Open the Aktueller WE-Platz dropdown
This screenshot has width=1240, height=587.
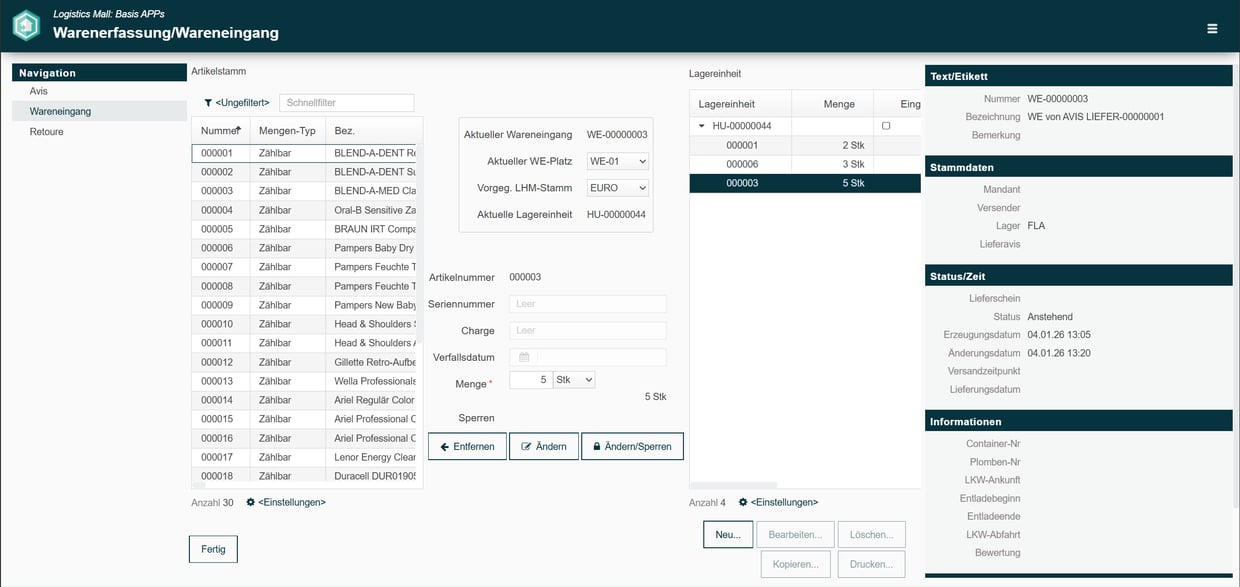618,161
